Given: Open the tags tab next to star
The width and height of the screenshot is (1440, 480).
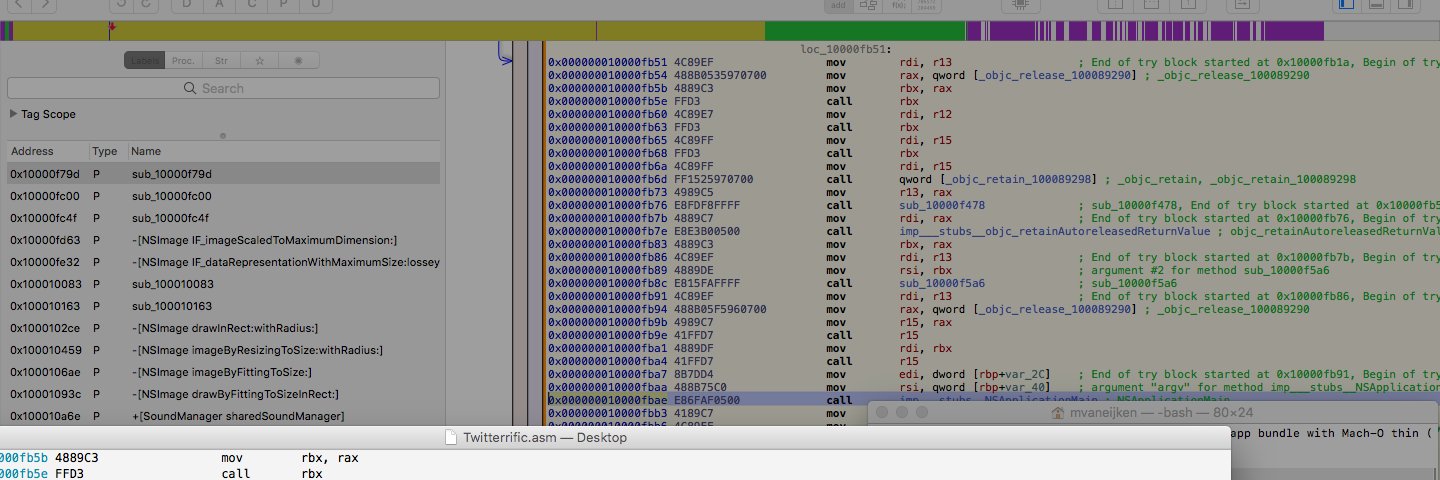Looking at the screenshot, I should [297, 60].
